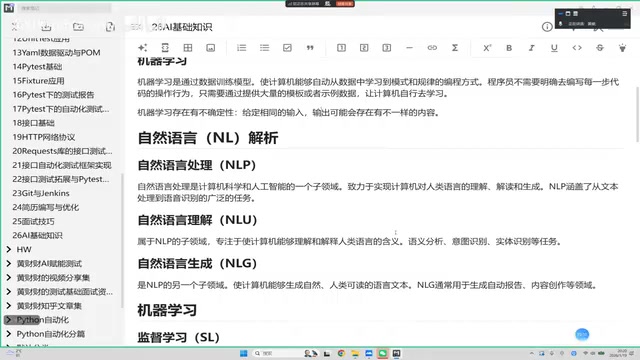The image size is (640, 360).
Task: Apply heading level 1 style
Action: [341, 48]
